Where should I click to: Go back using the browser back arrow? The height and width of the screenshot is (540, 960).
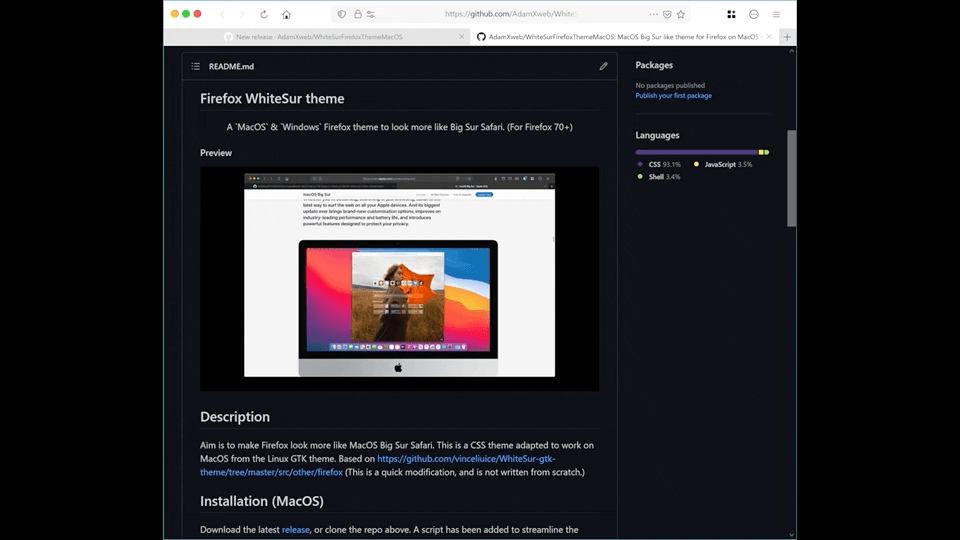(222, 14)
